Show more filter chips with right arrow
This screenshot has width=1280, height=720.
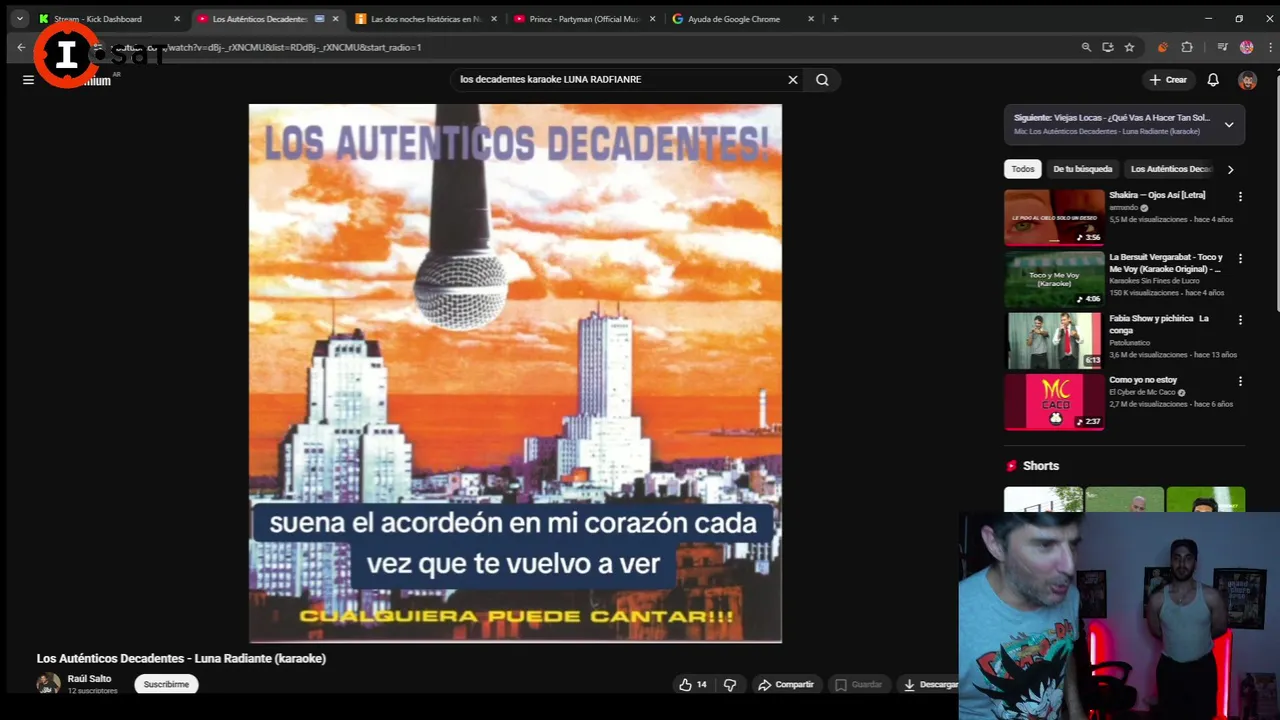[x=1230, y=169]
